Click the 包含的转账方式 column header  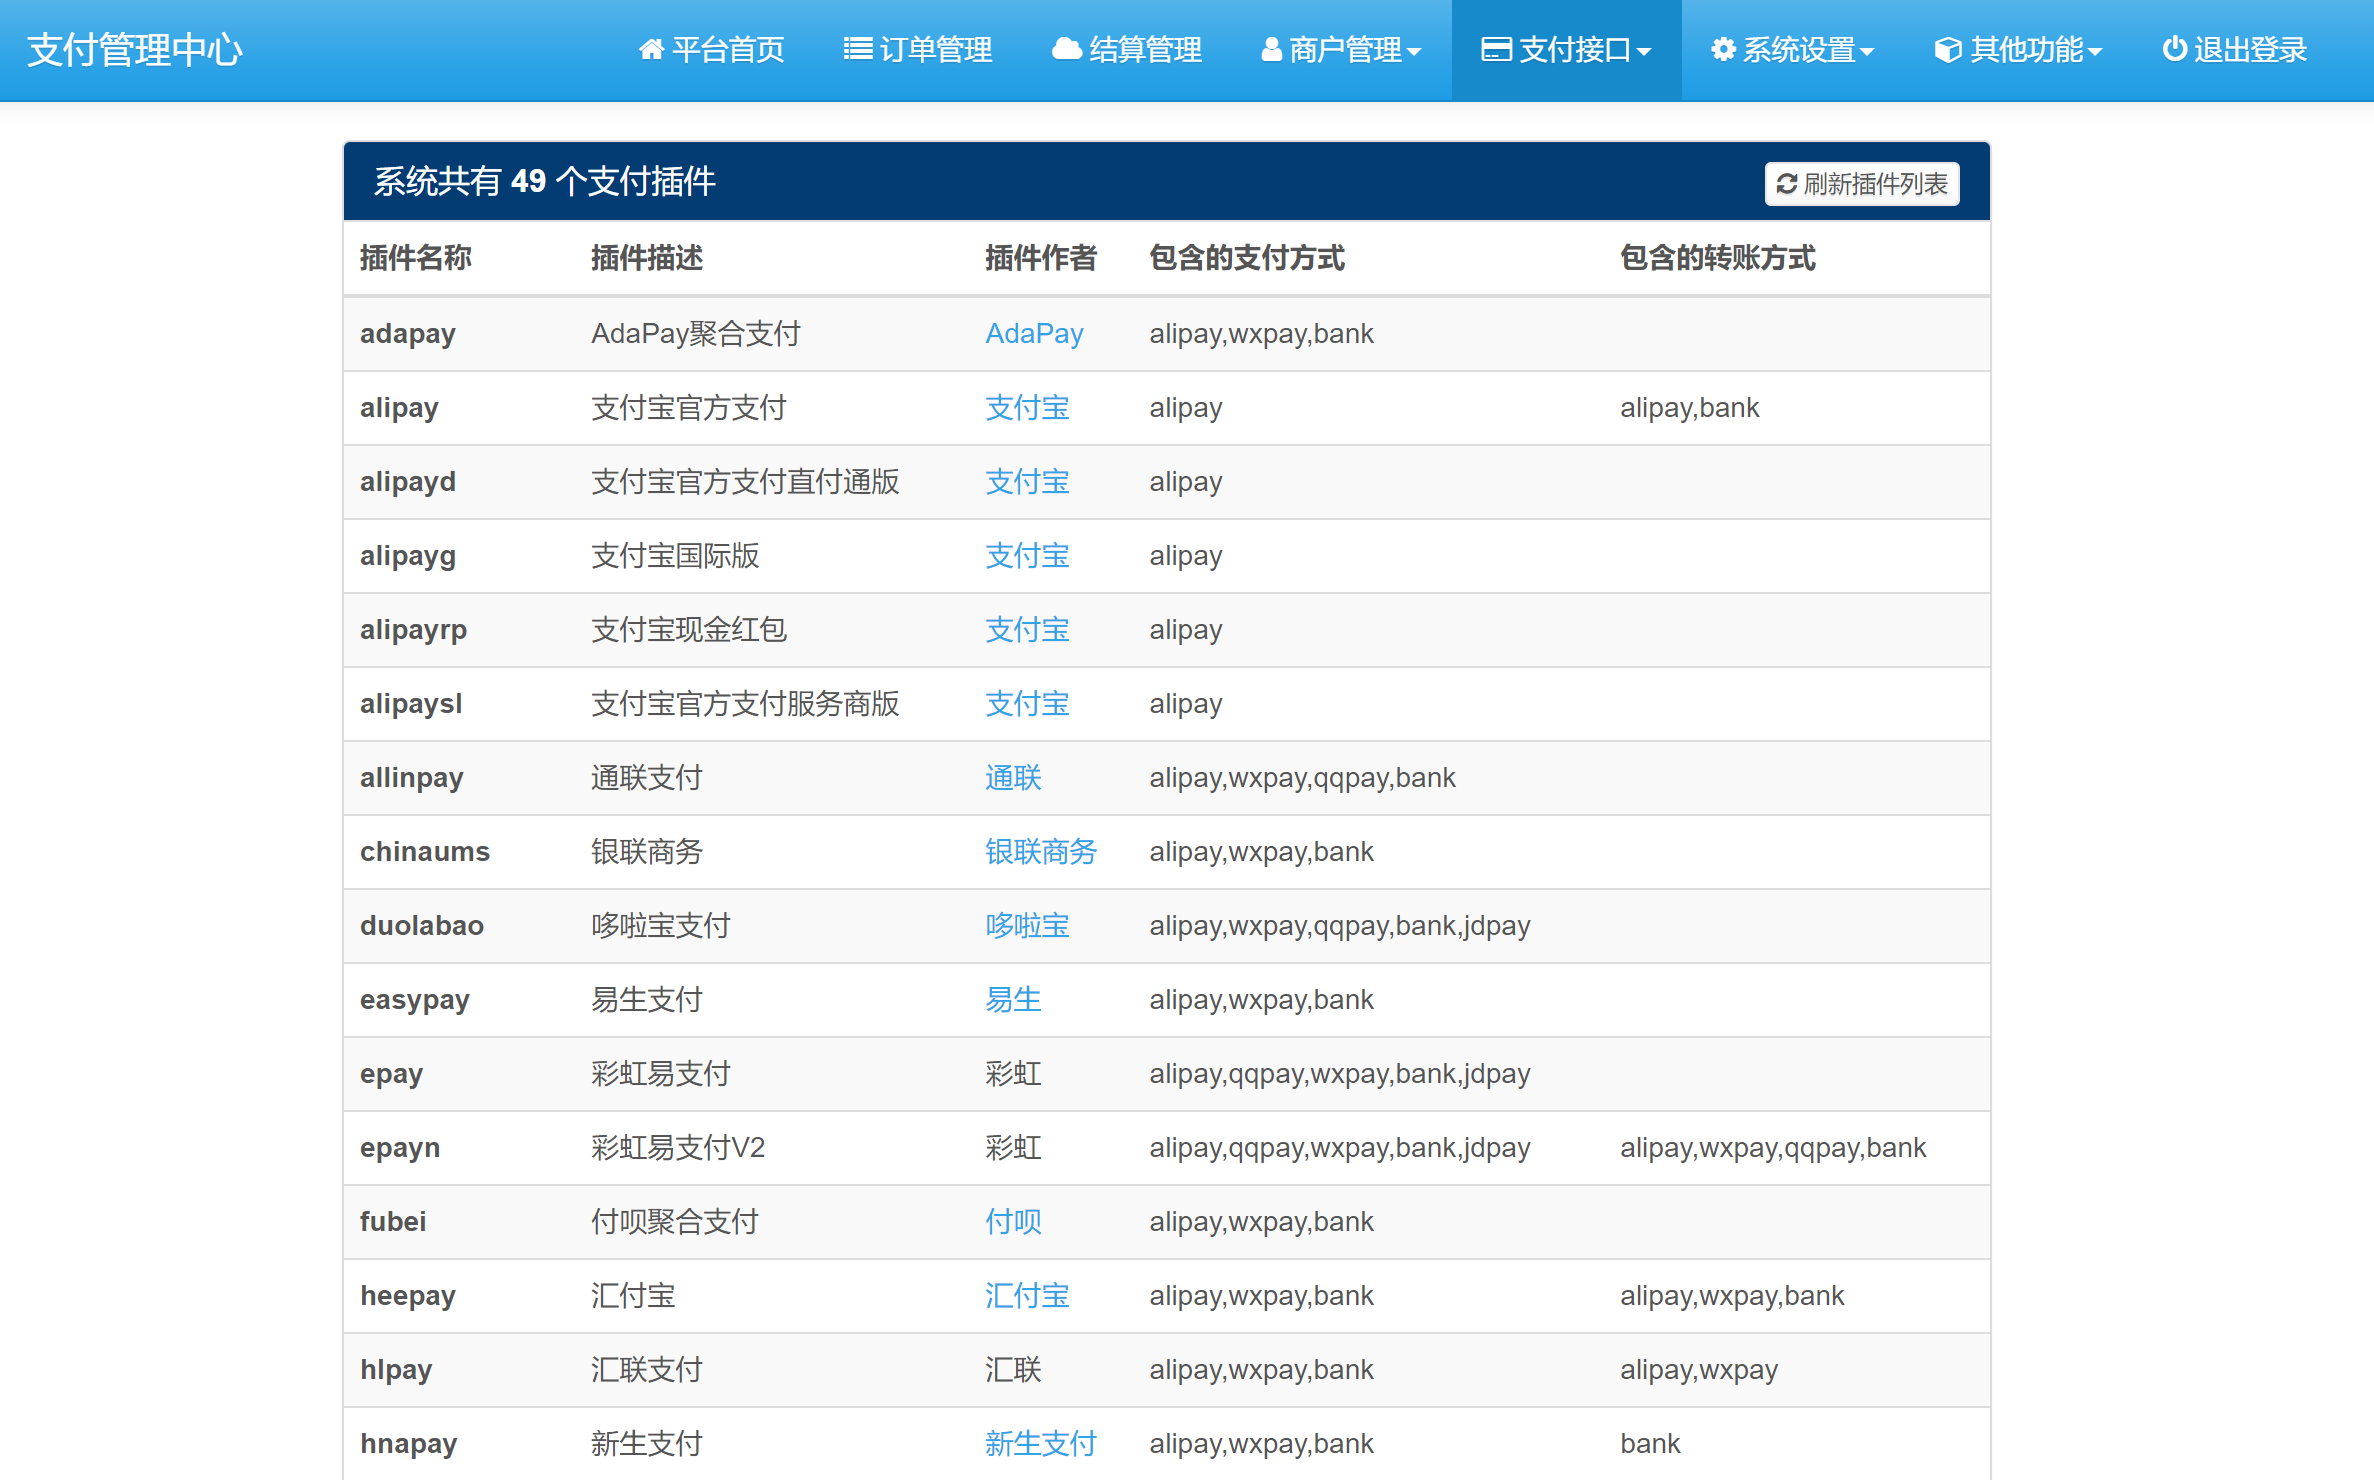[1718, 258]
